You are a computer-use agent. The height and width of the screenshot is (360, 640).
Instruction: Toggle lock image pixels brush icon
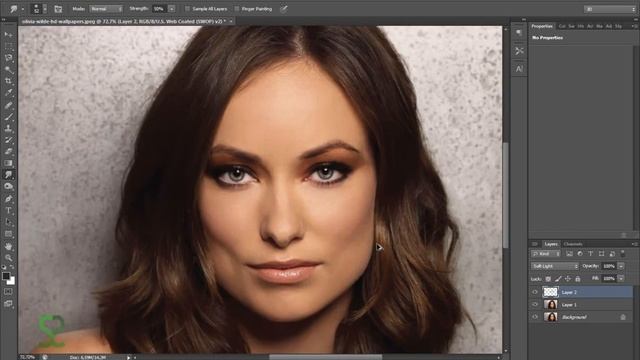(x=558, y=279)
